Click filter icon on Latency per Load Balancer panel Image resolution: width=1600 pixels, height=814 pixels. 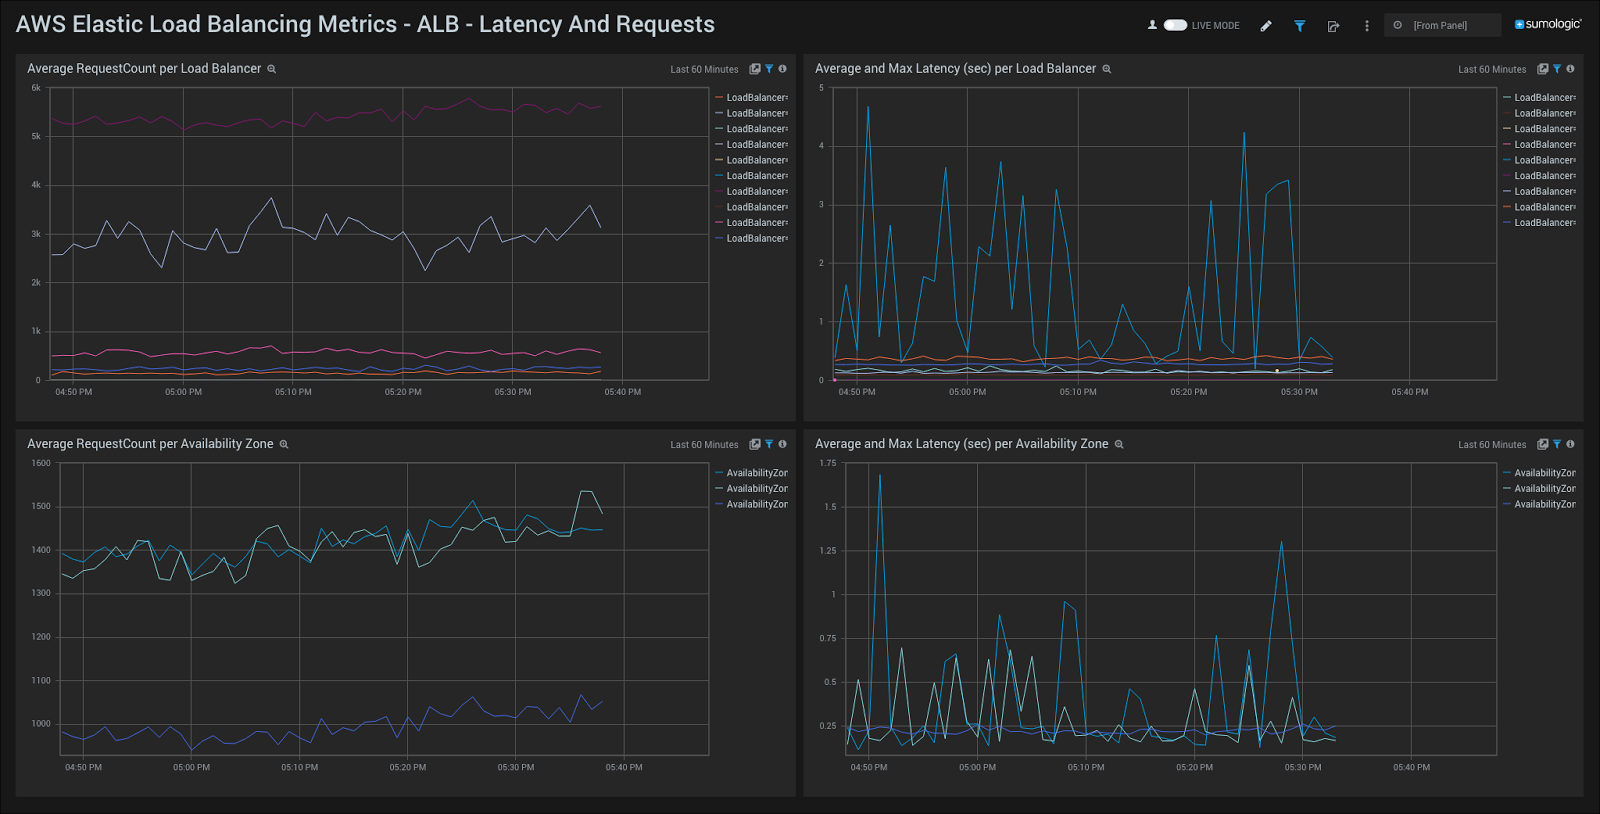[x=1557, y=69]
